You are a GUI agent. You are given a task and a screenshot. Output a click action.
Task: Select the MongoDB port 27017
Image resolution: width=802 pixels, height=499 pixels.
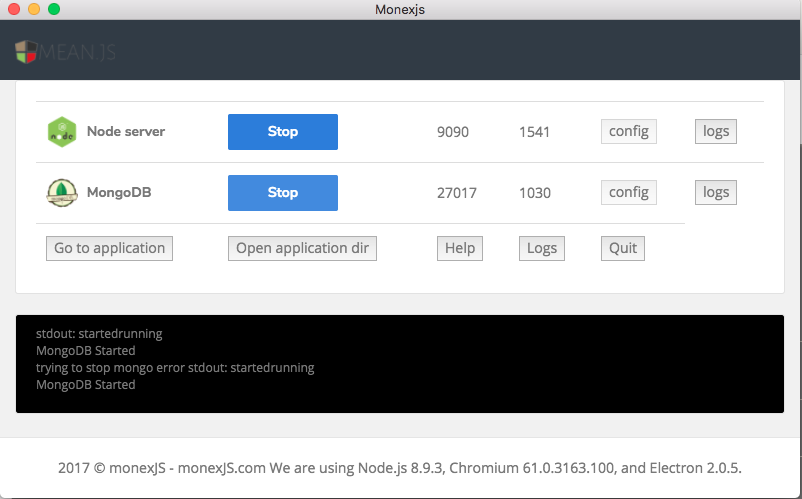[457, 193]
